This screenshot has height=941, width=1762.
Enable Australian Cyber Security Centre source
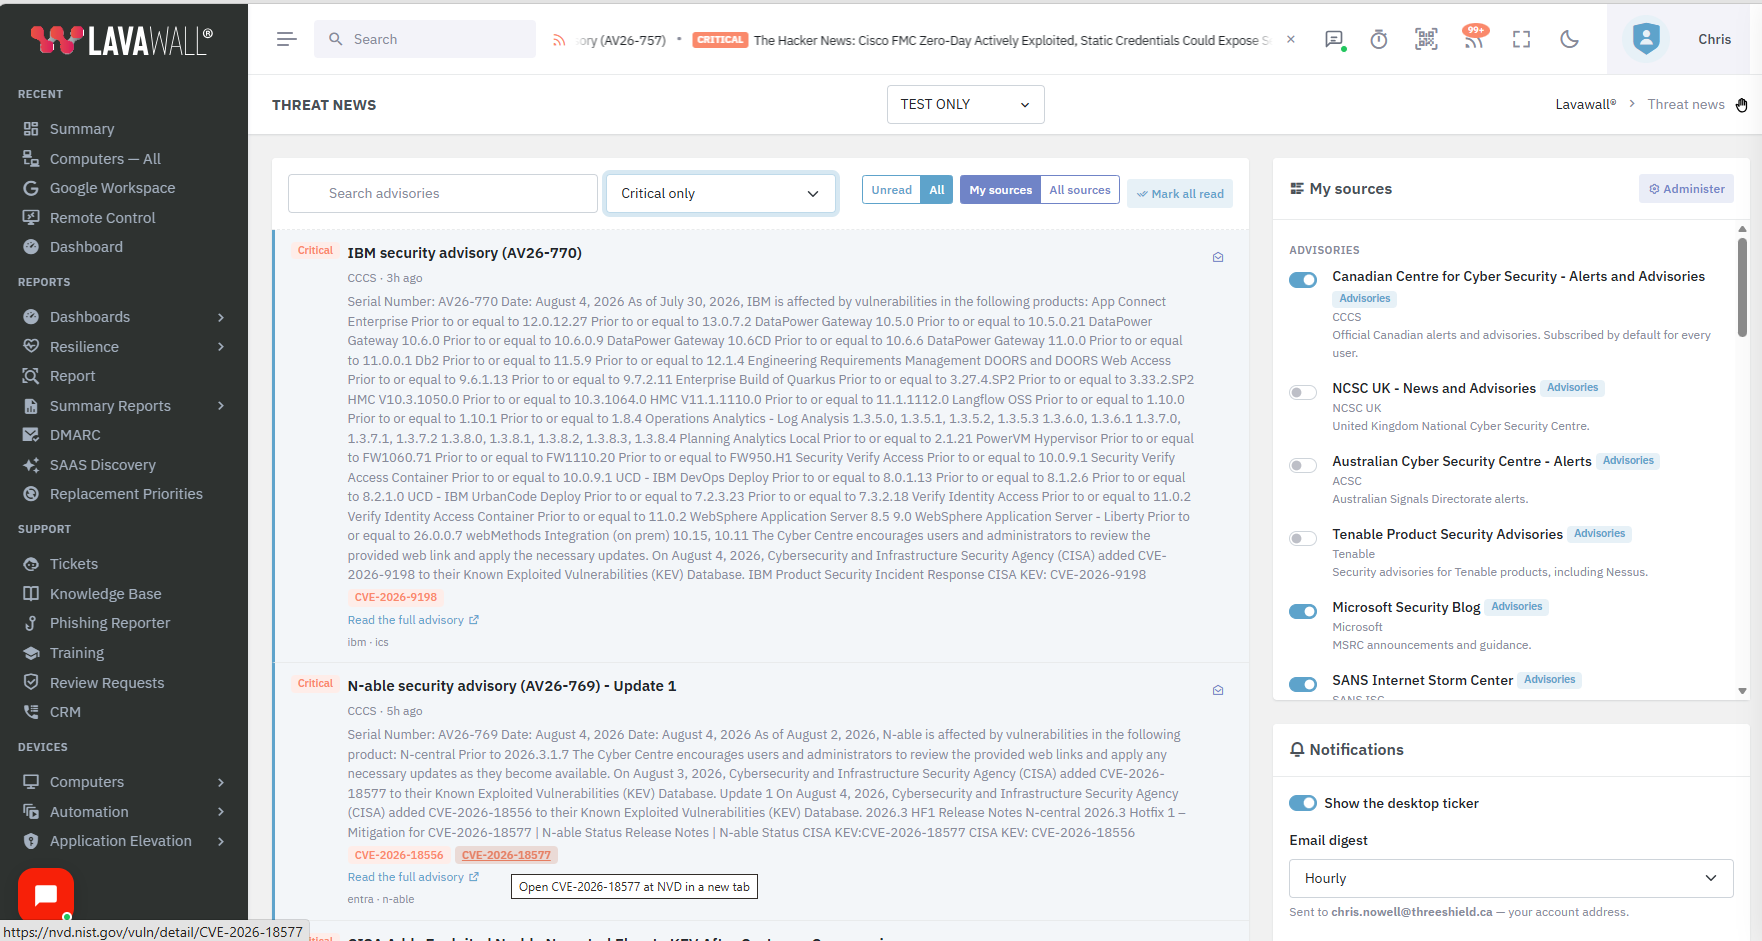point(1303,465)
